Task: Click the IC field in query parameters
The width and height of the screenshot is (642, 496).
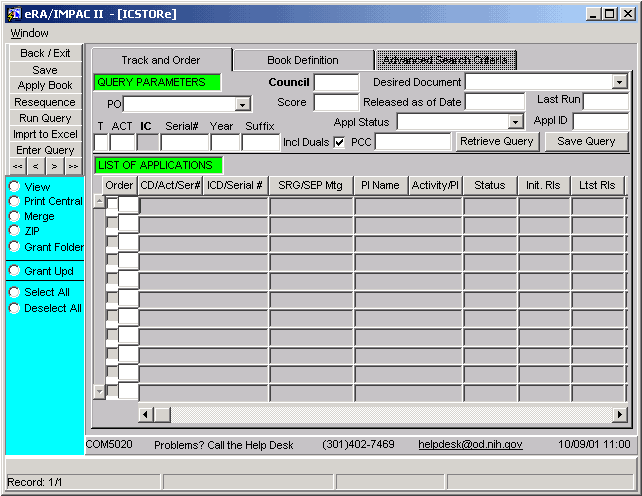Action: point(147,143)
